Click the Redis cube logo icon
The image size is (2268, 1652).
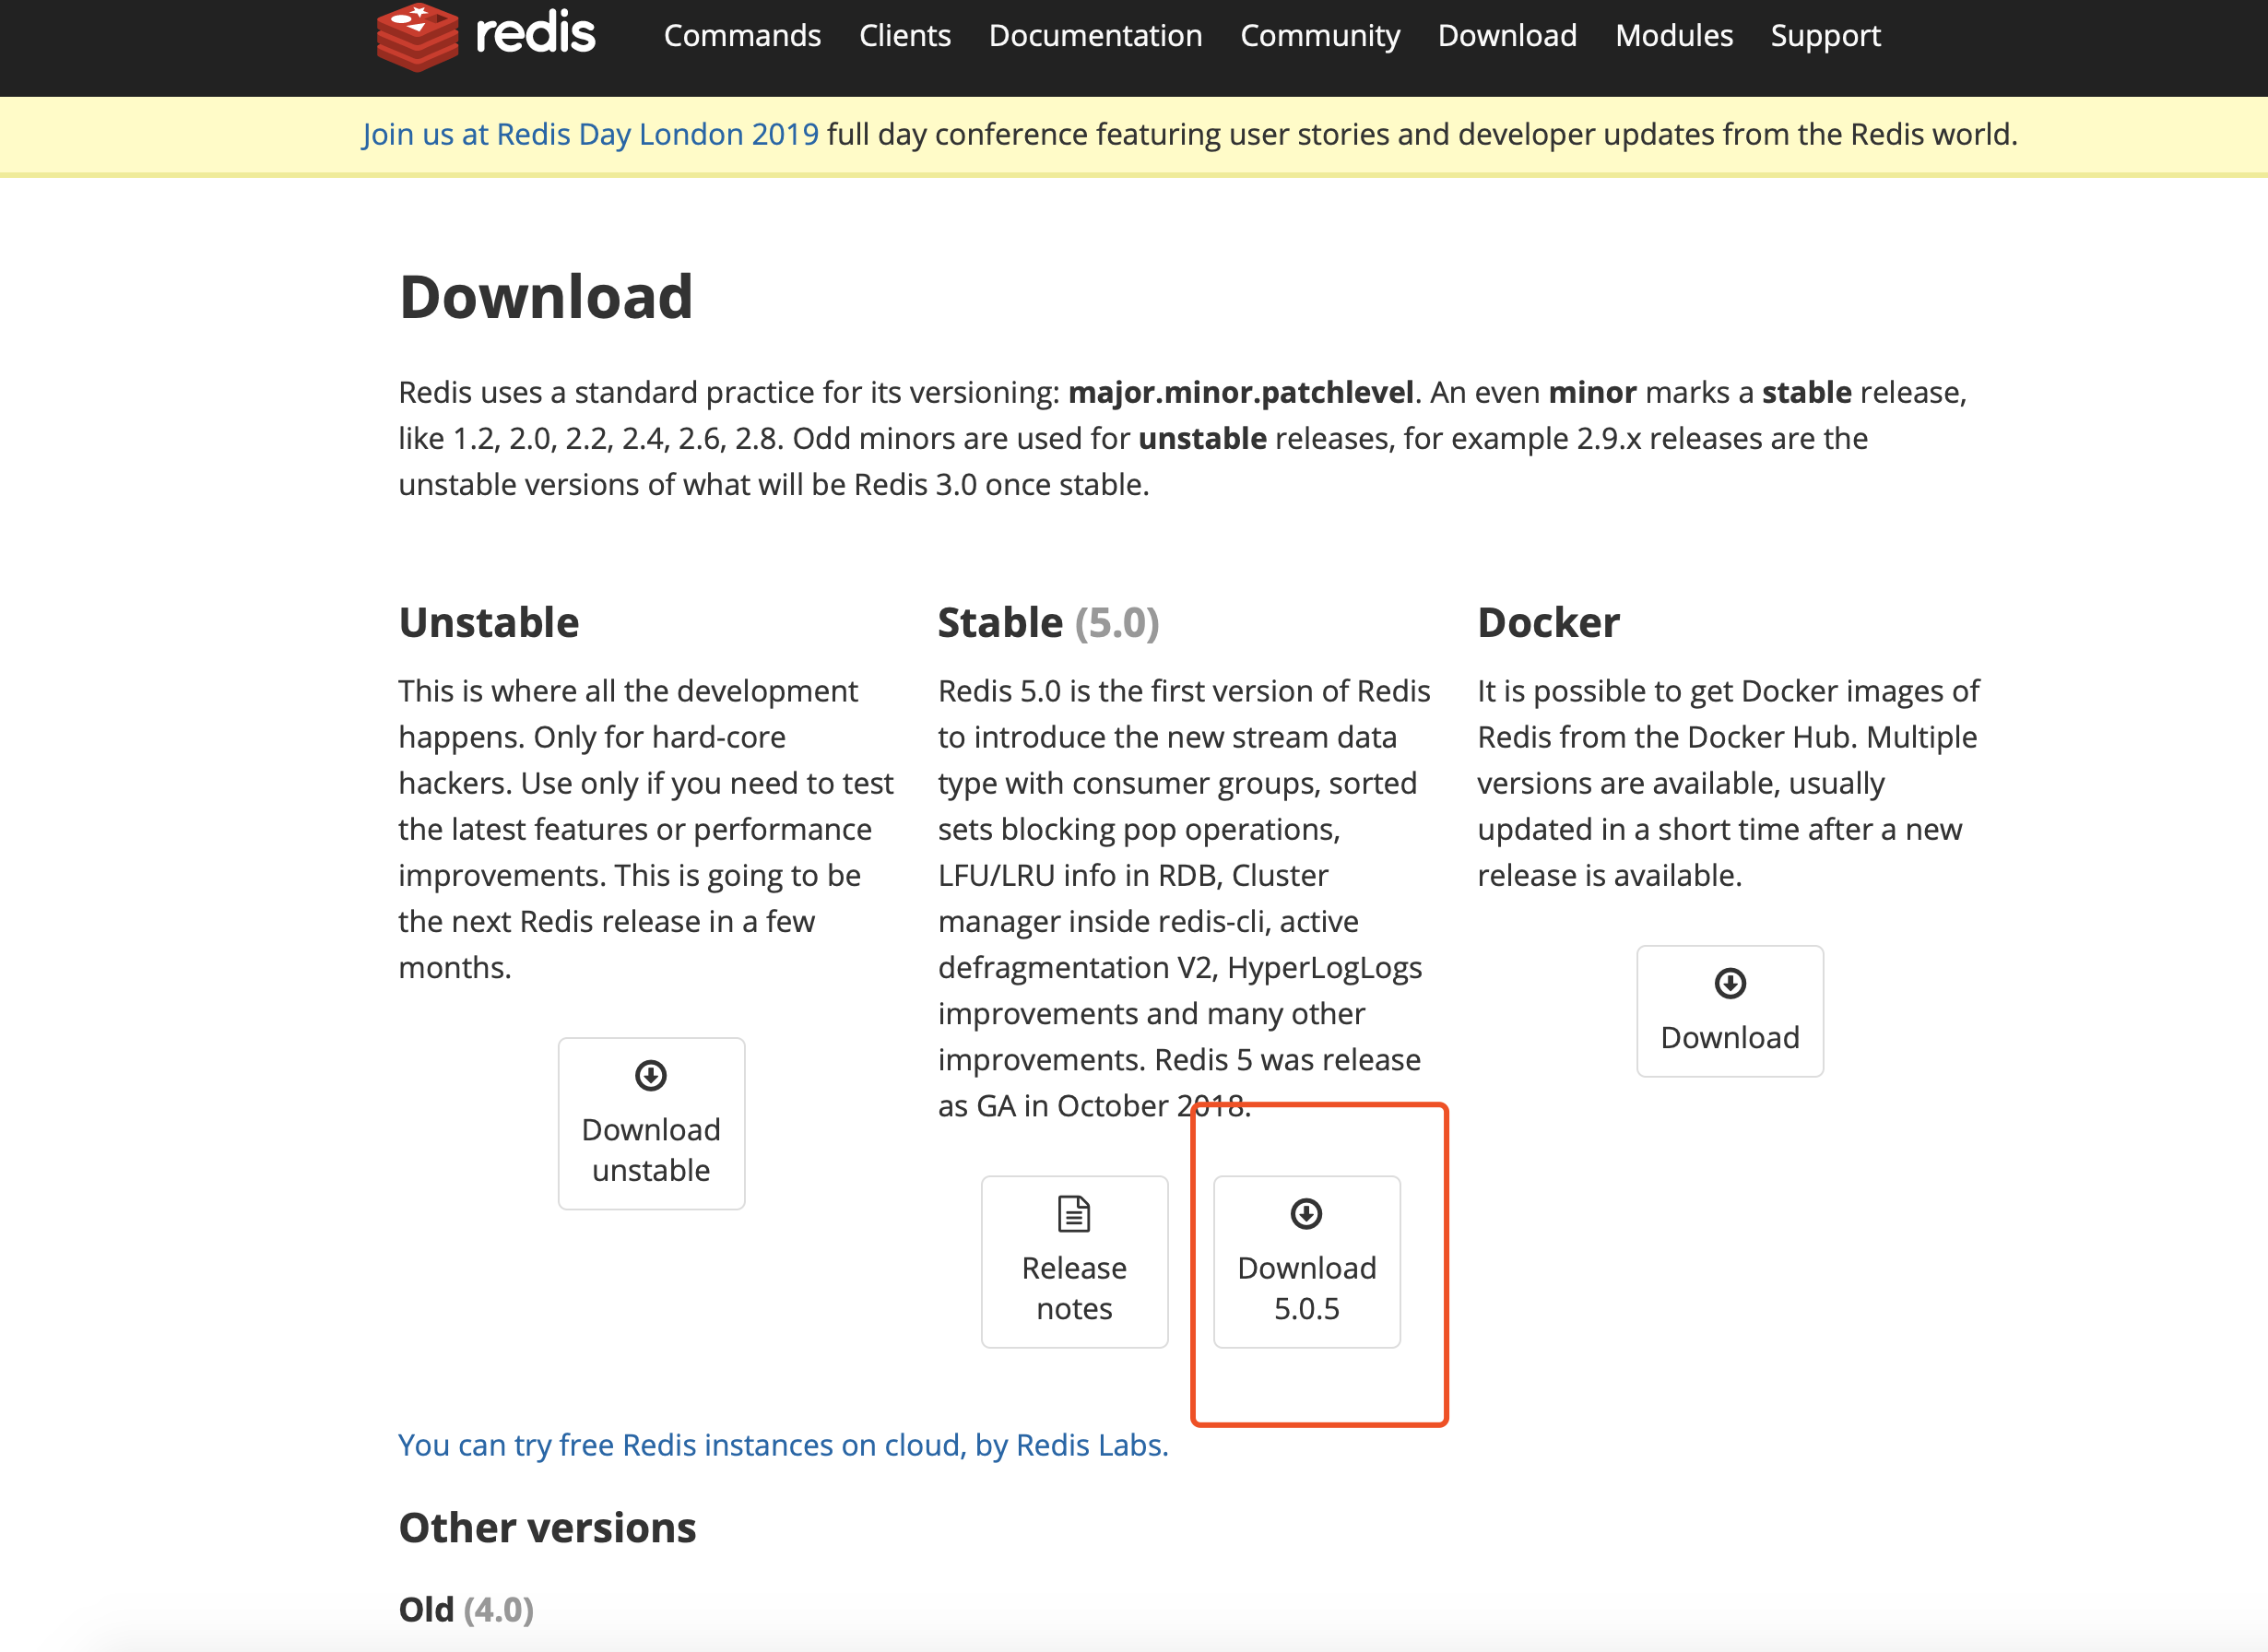[419, 37]
